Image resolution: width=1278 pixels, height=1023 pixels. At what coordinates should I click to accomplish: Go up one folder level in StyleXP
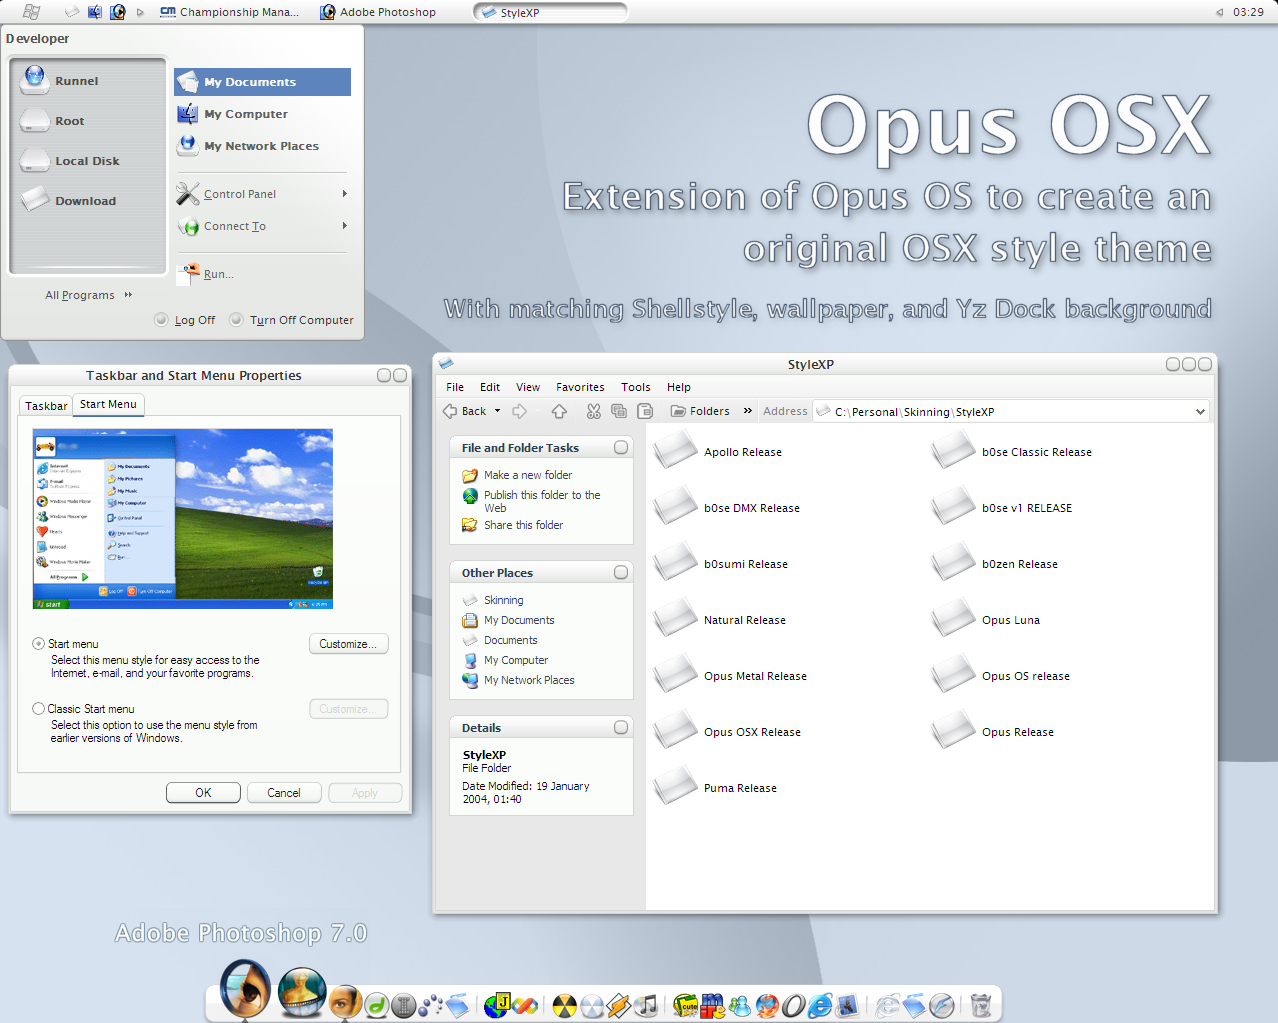pyautogui.click(x=559, y=411)
